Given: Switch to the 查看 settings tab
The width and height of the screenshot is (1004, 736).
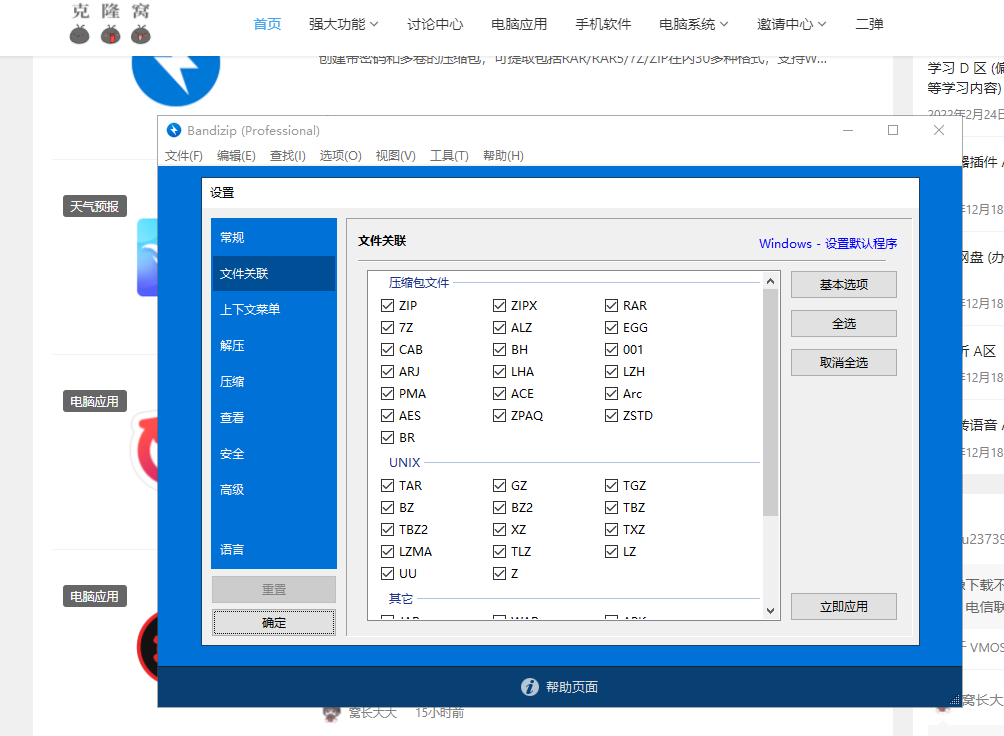Looking at the screenshot, I should pyautogui.click(x=273, y=418).
